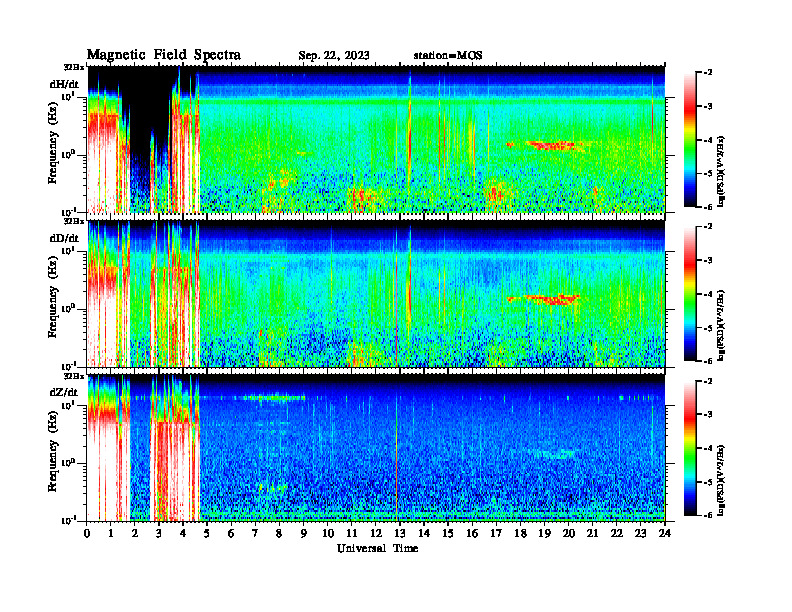Click hour 18 on the time axis

(520, 533)
